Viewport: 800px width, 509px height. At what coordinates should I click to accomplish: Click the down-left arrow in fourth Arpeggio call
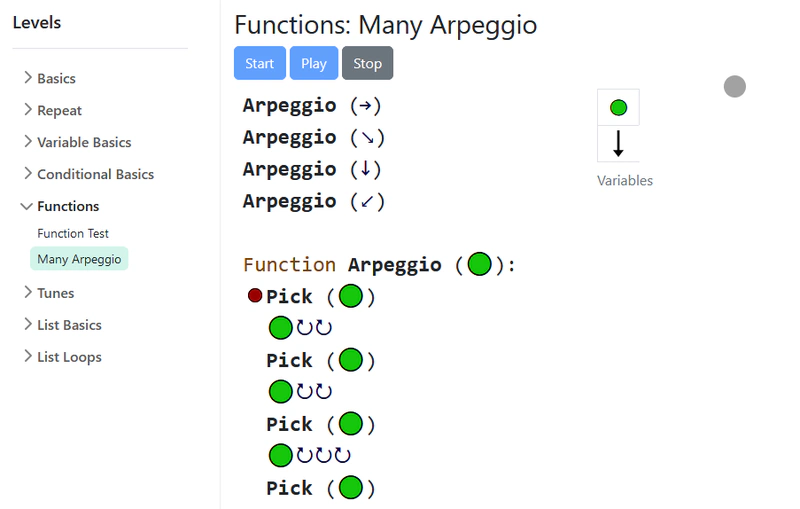point(367,201)
